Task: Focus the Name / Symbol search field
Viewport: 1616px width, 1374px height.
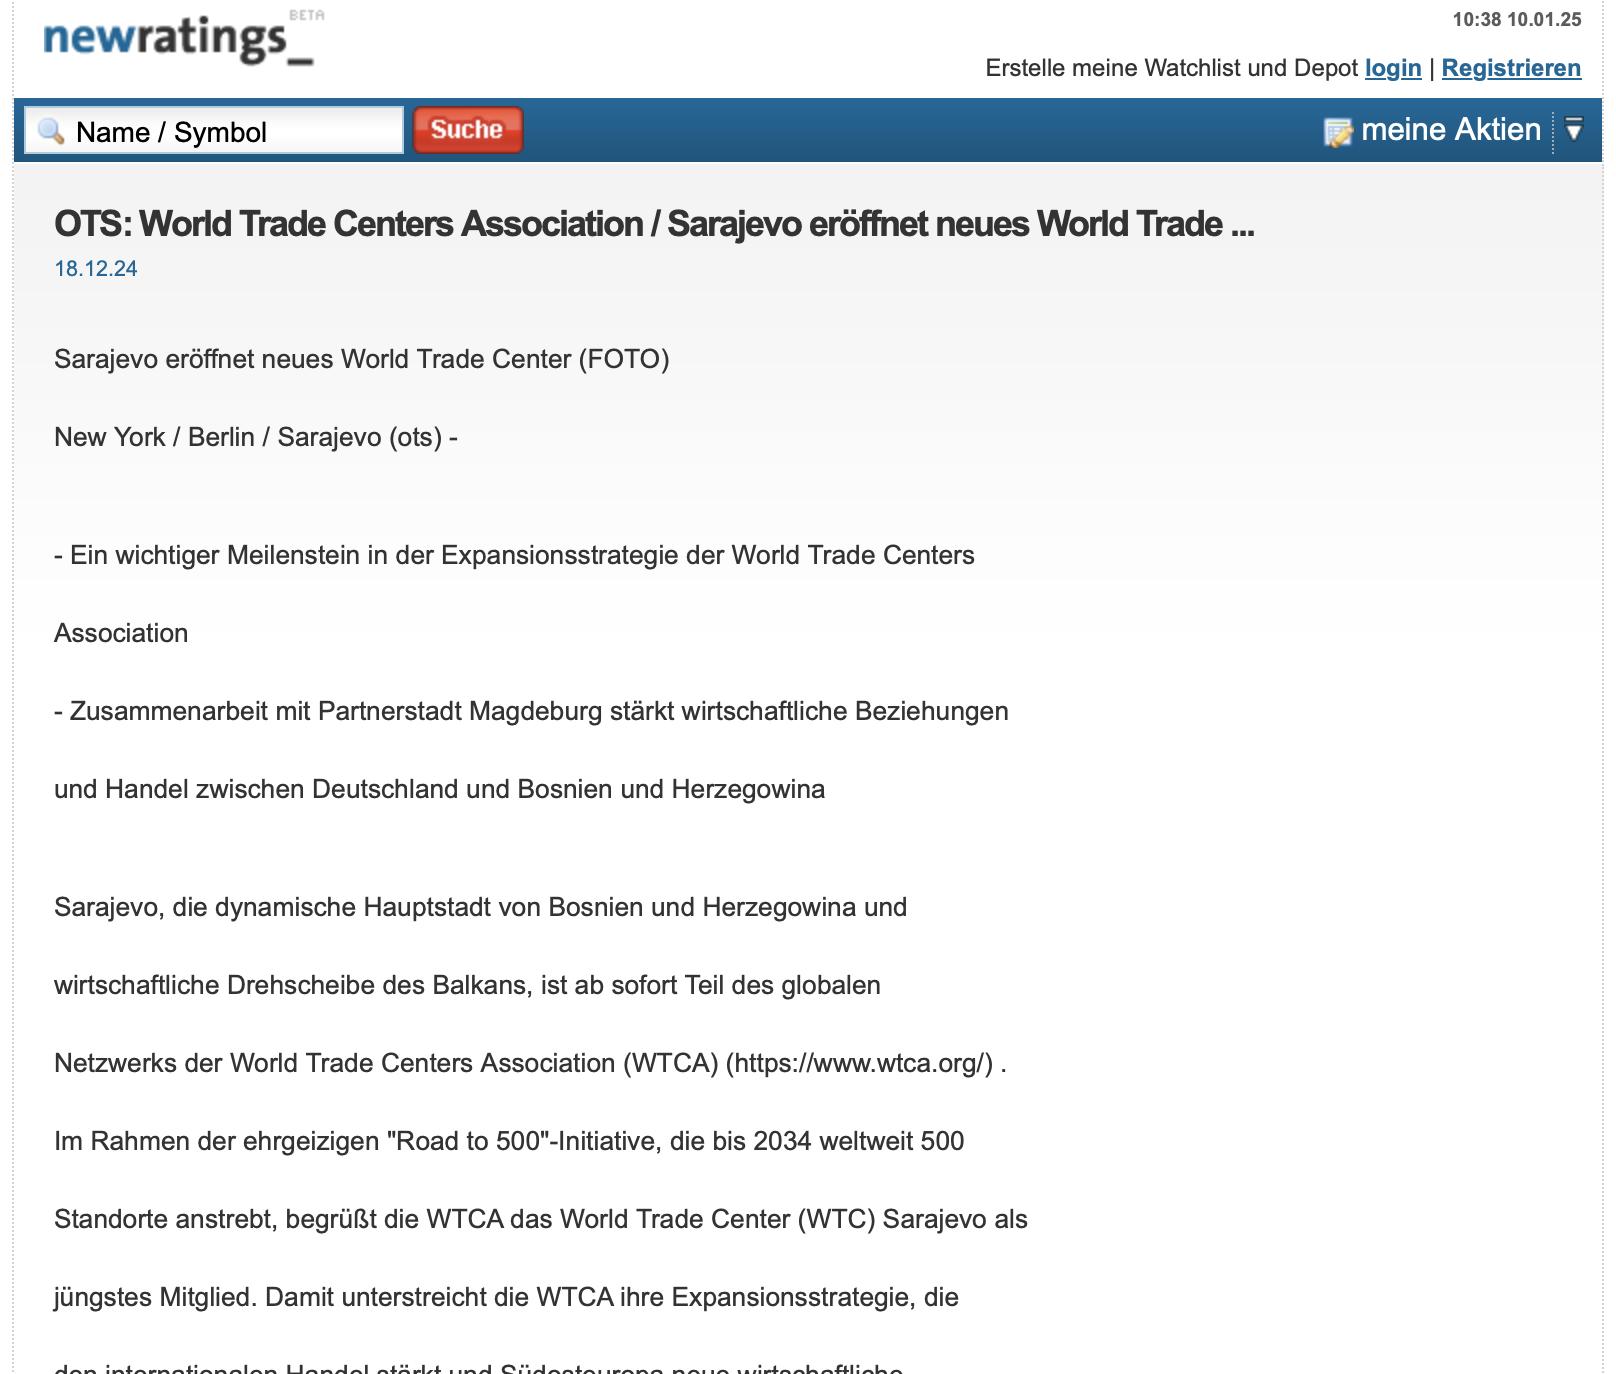Action: (x=214, y=131)
